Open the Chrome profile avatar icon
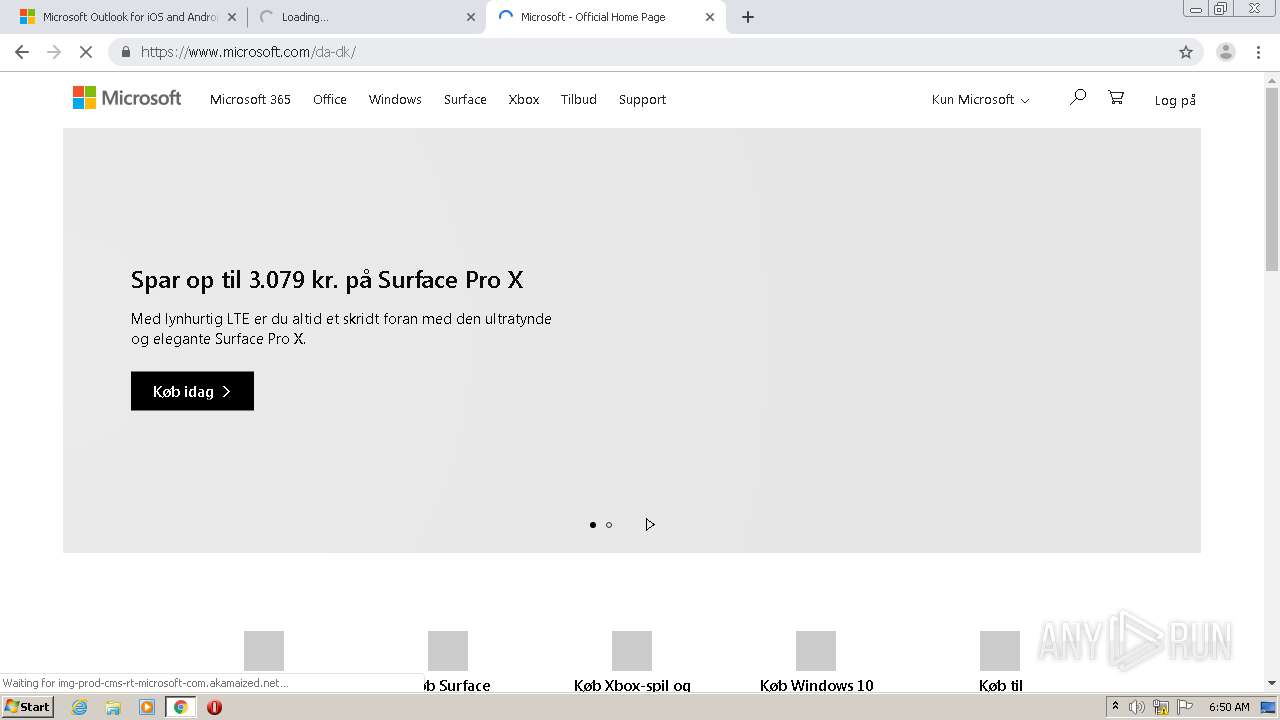This screenshot has height=720, width=1280. (1226, 52)
